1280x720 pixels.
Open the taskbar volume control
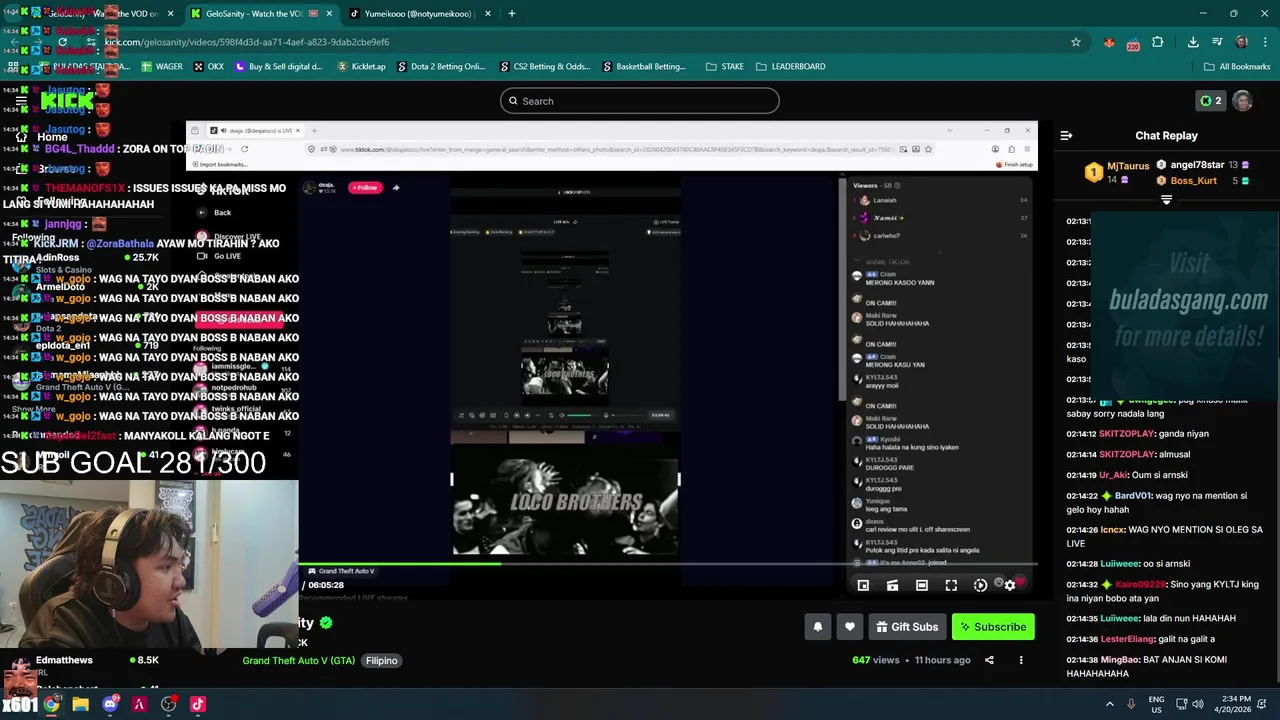pos(1199,704)
